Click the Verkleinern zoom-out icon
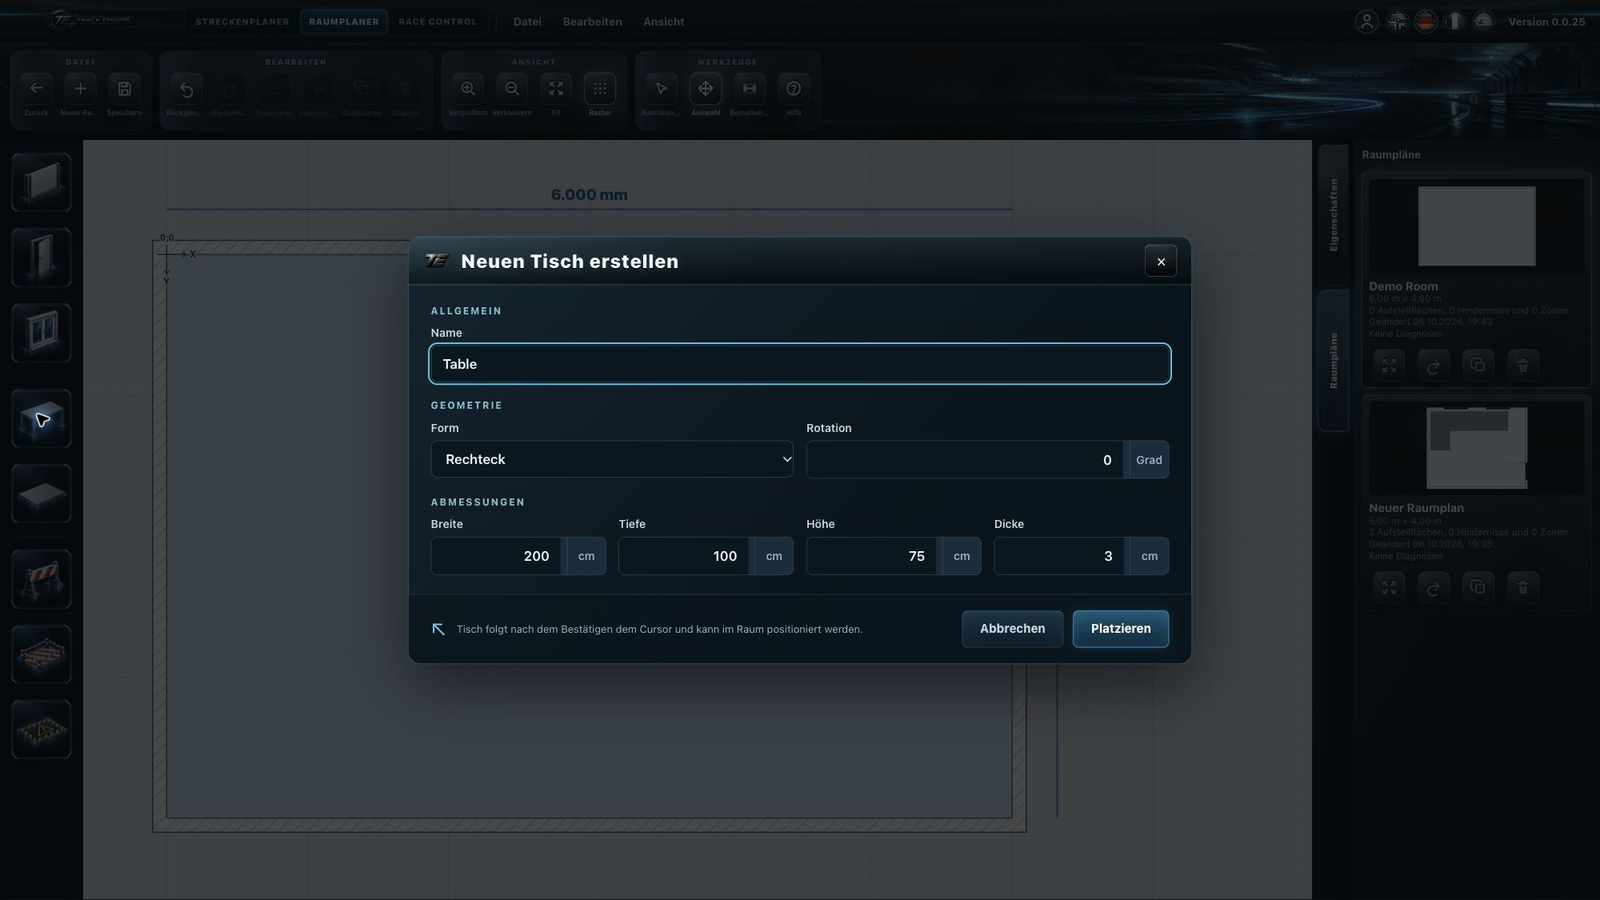This screenshot has height=900, width=1600. (x=512, y=88)
